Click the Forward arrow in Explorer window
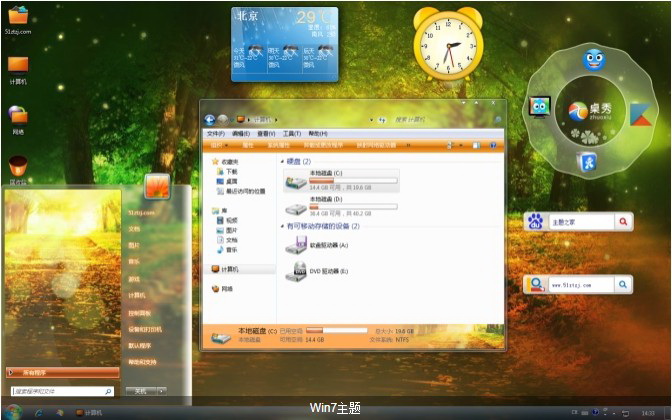The height and width of the screenshot is (420, 672). point(222,120)
